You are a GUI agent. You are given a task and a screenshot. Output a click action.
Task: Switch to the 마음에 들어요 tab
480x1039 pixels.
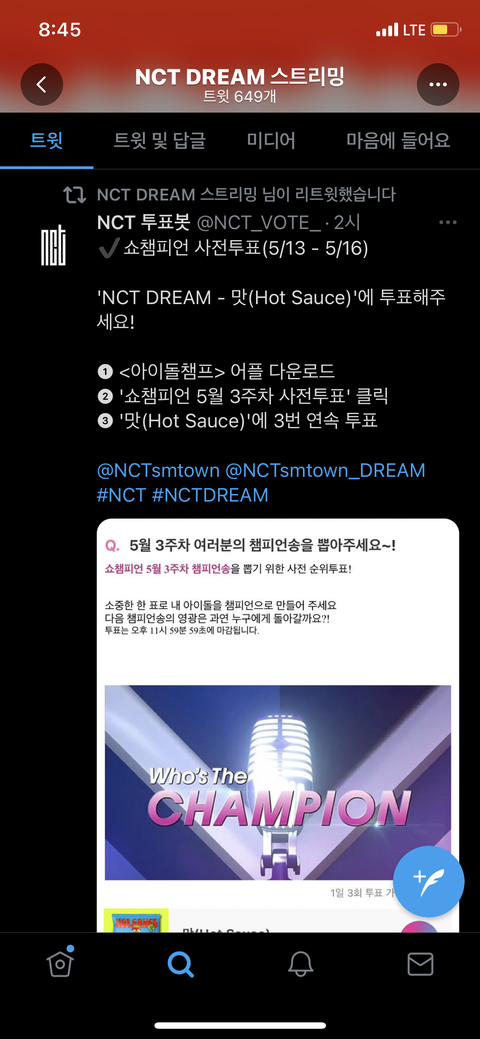coord(398,140)
